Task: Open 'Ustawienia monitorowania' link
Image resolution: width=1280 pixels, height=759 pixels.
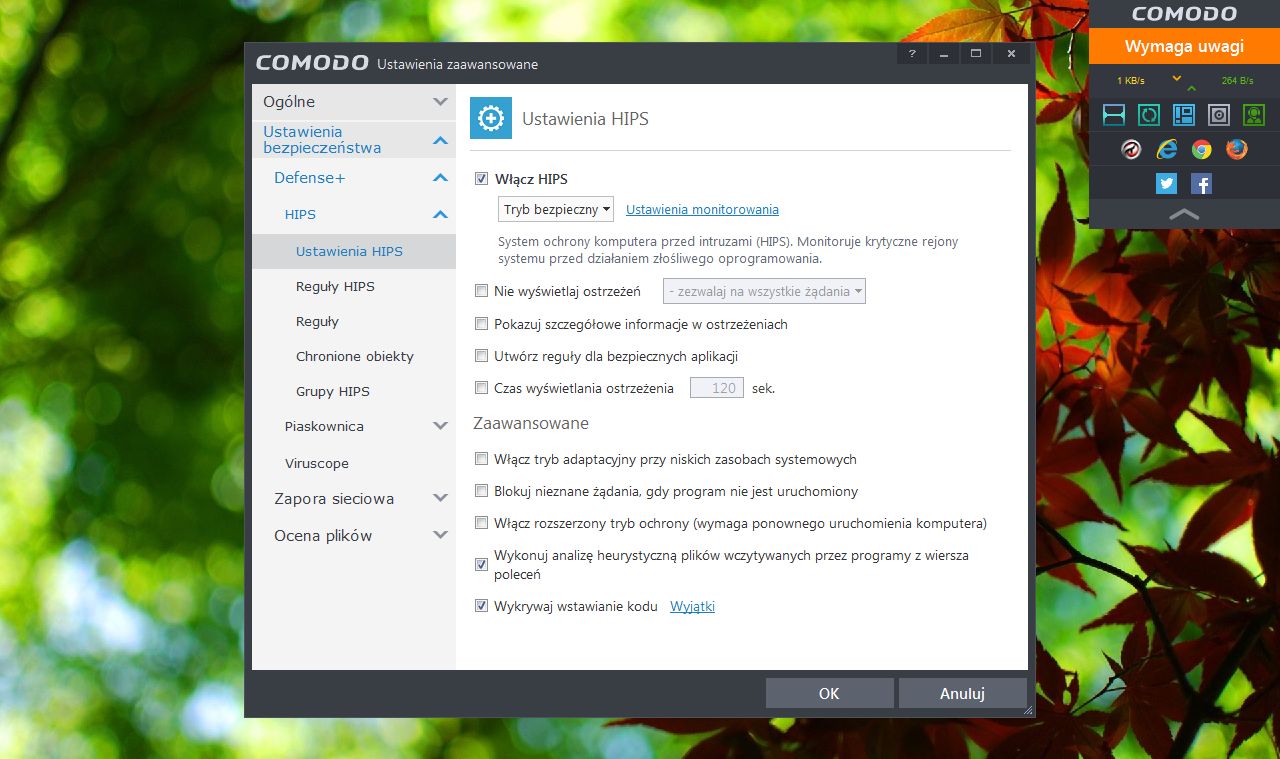Action: [702, 209]
